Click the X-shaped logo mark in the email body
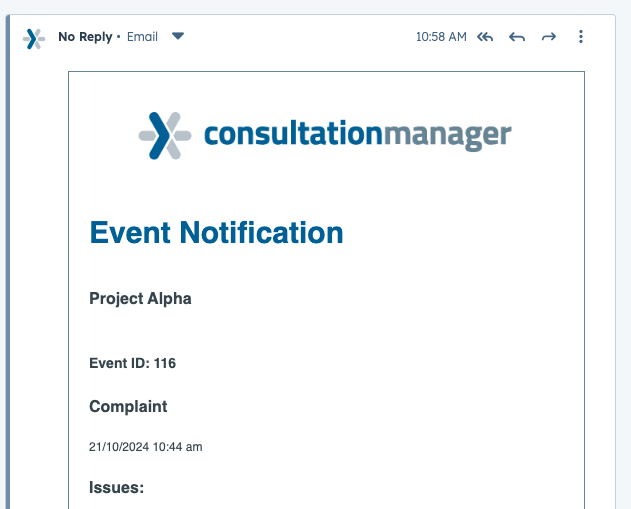 point(164,135)
